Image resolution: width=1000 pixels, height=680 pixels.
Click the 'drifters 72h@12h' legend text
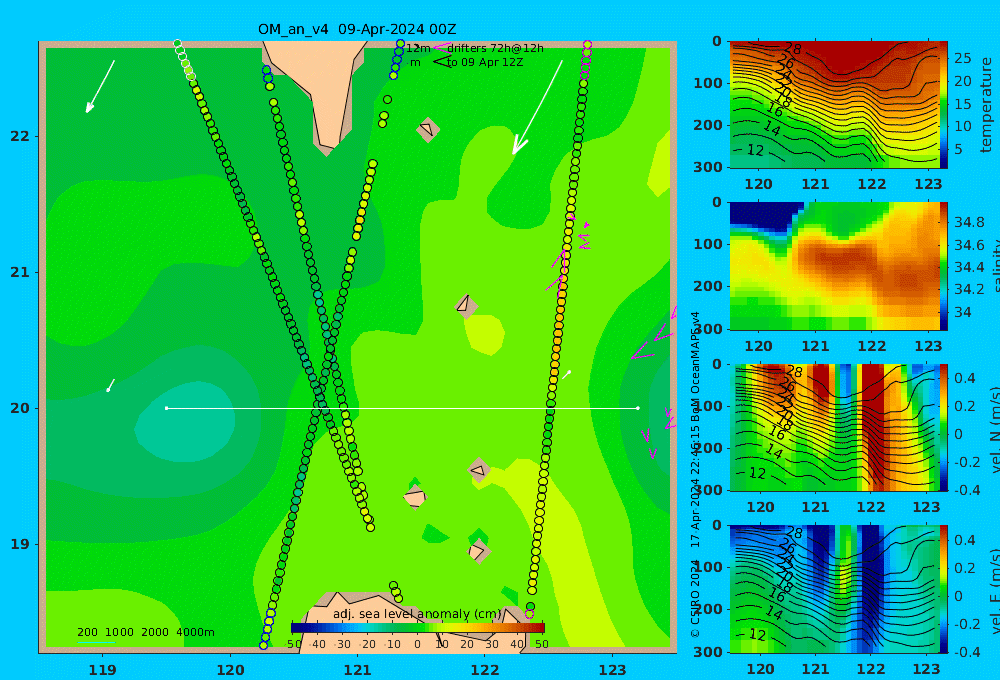tap(496, 48)
